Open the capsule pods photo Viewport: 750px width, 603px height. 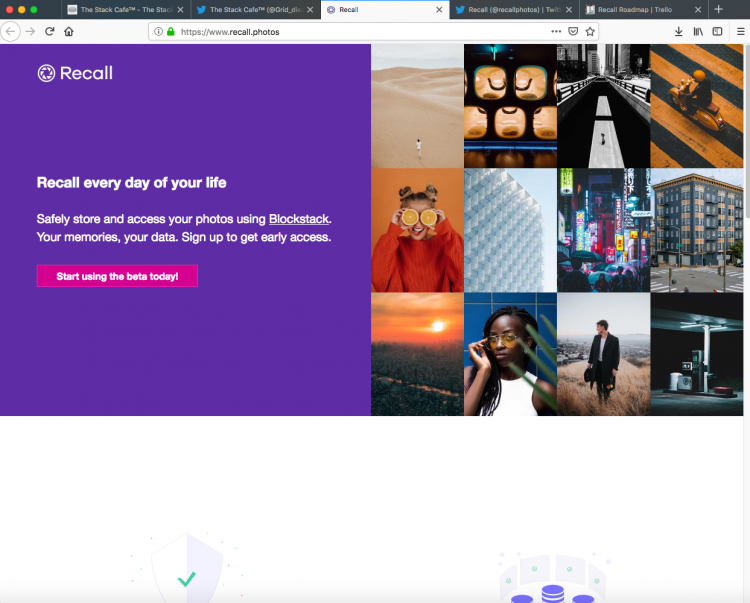(x=510, y=106)
